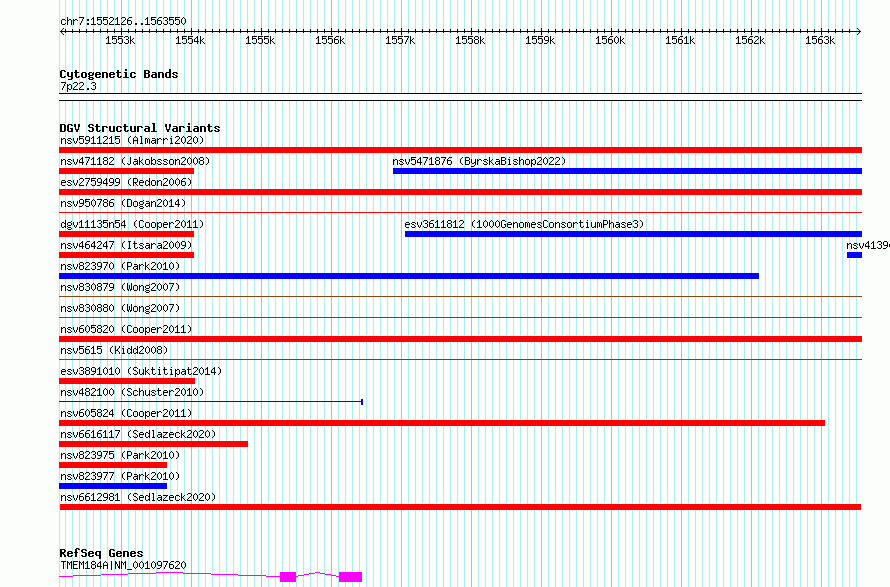
Task: Click the long blue bar for nsv823970
Action: tap(409, 276)
